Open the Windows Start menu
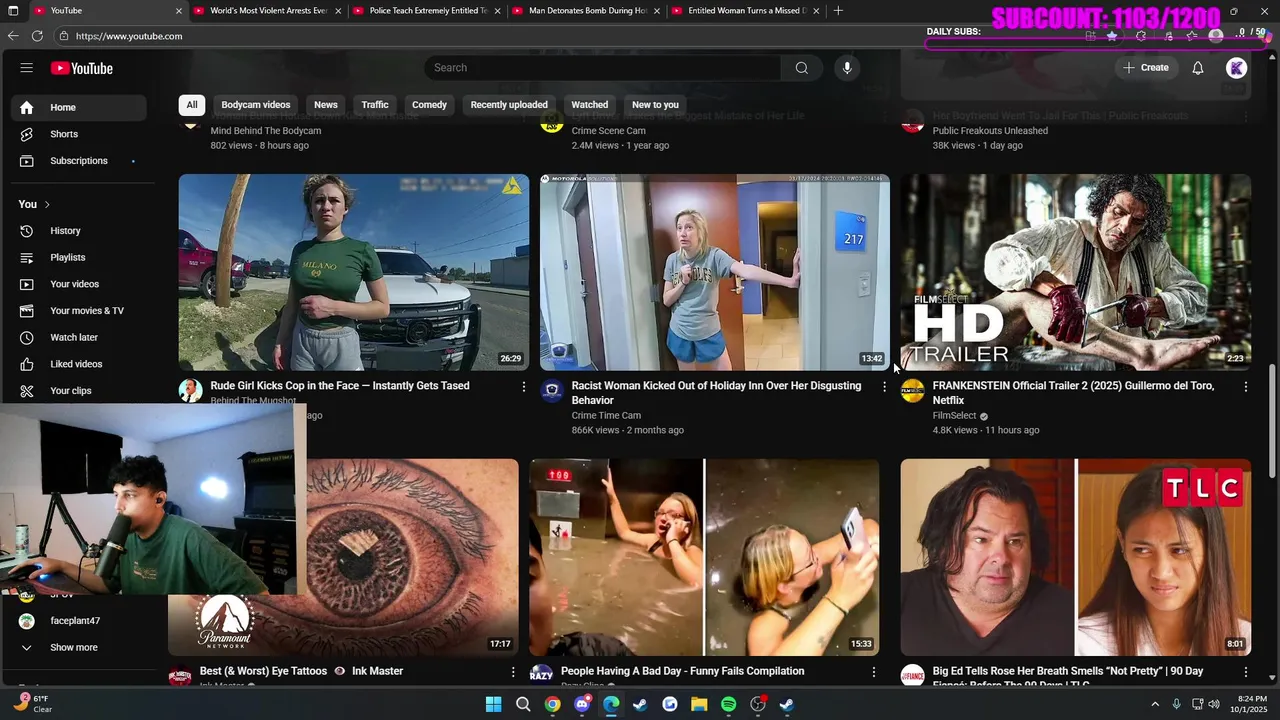The height and width of the screenshot is (720, 1280). pos(493,704)
